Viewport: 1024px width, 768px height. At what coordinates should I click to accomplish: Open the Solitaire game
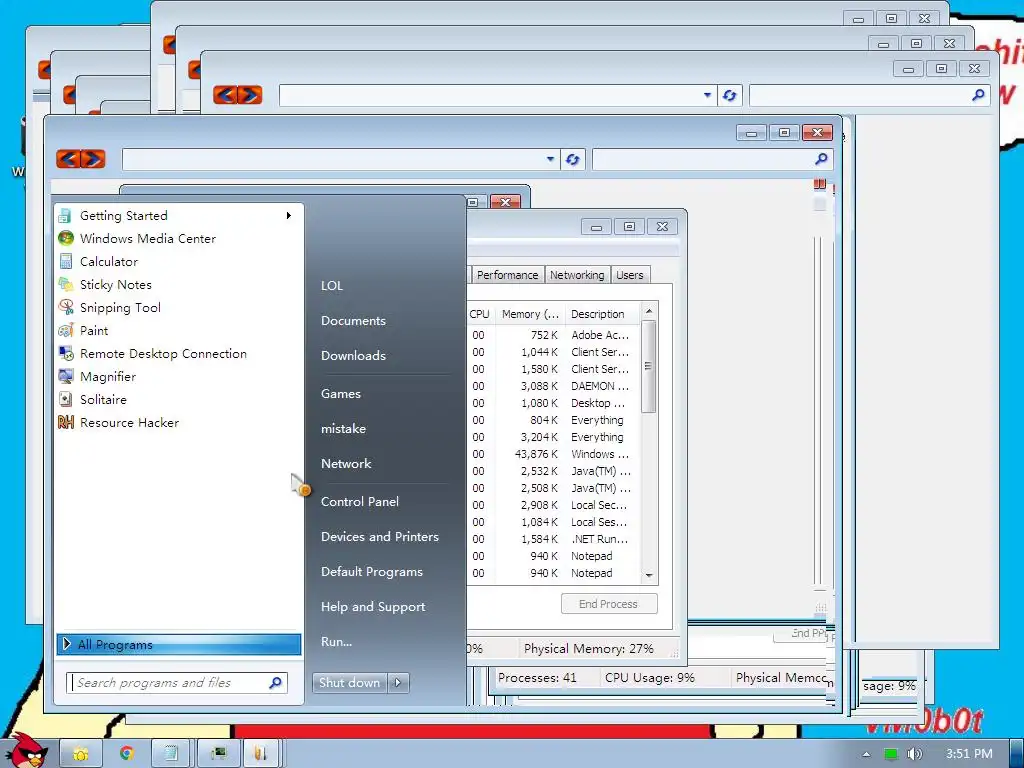(x=176, y=400)
